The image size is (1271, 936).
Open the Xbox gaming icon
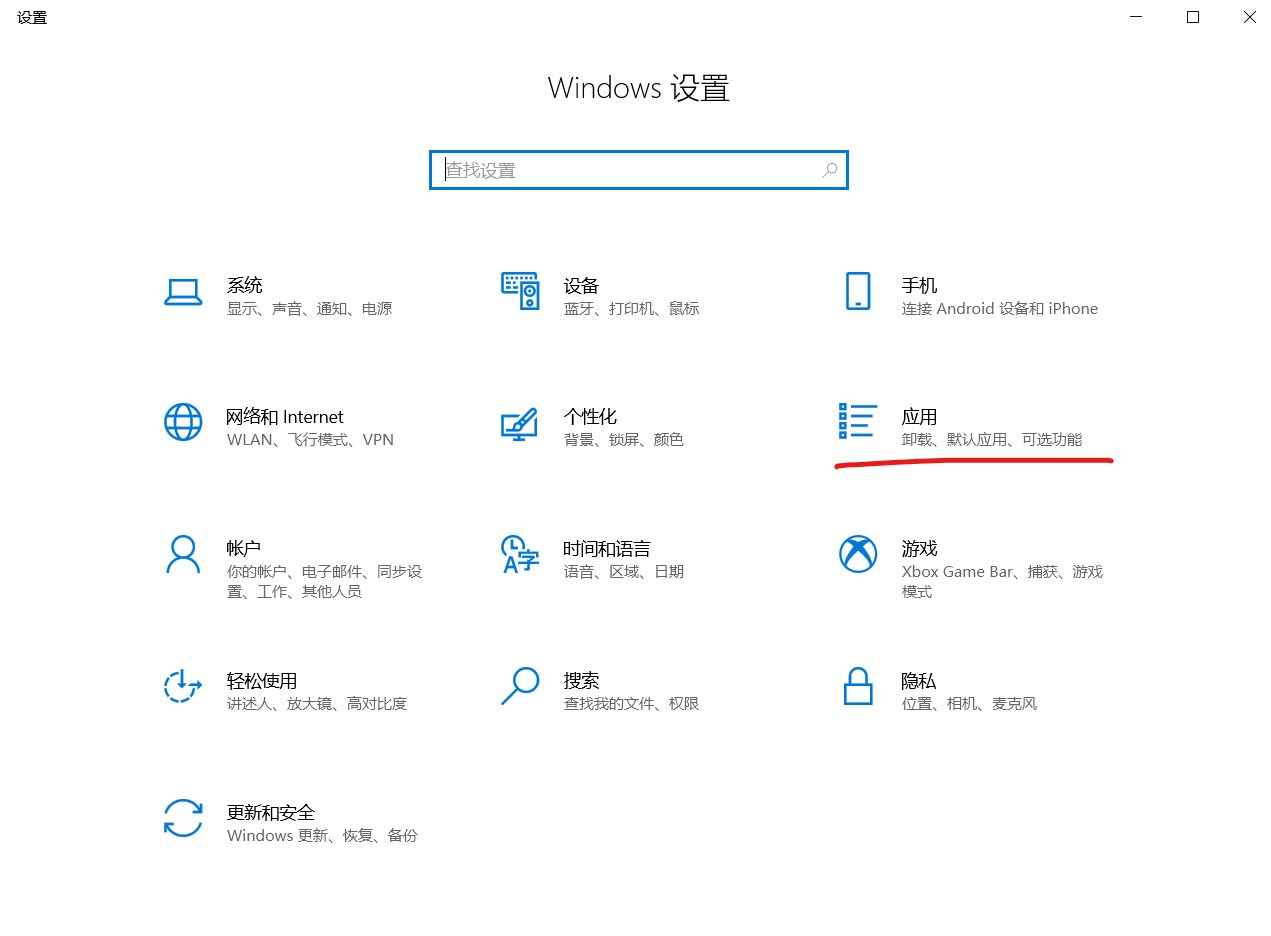click(x=857, y=554)
